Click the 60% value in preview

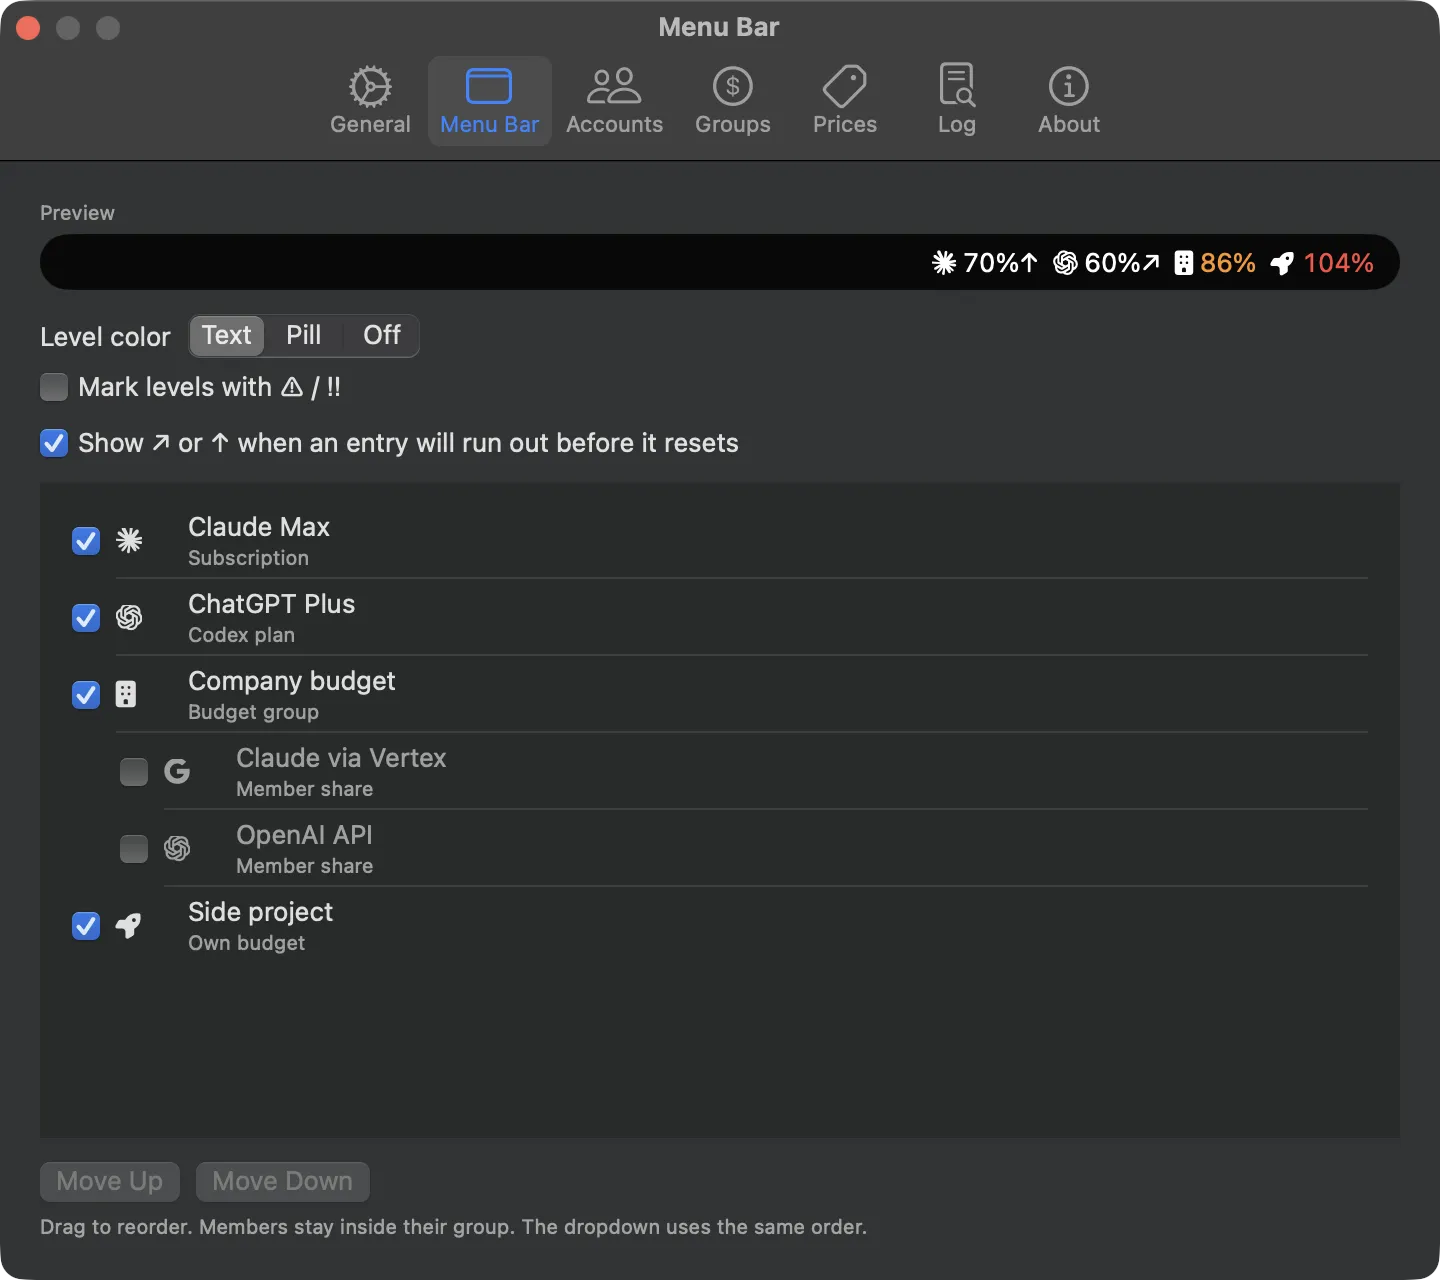point(1112,263)
